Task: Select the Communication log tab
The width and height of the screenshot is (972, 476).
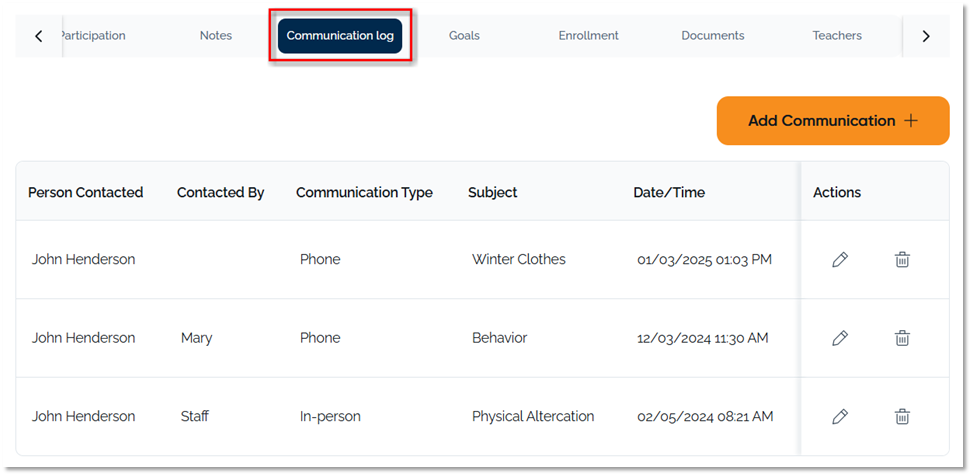Action: coord(340,36)
